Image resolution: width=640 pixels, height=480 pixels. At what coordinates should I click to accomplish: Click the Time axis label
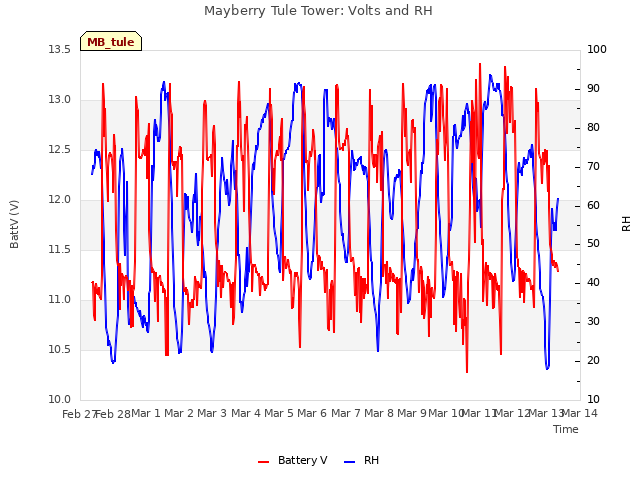pos(566,429)
